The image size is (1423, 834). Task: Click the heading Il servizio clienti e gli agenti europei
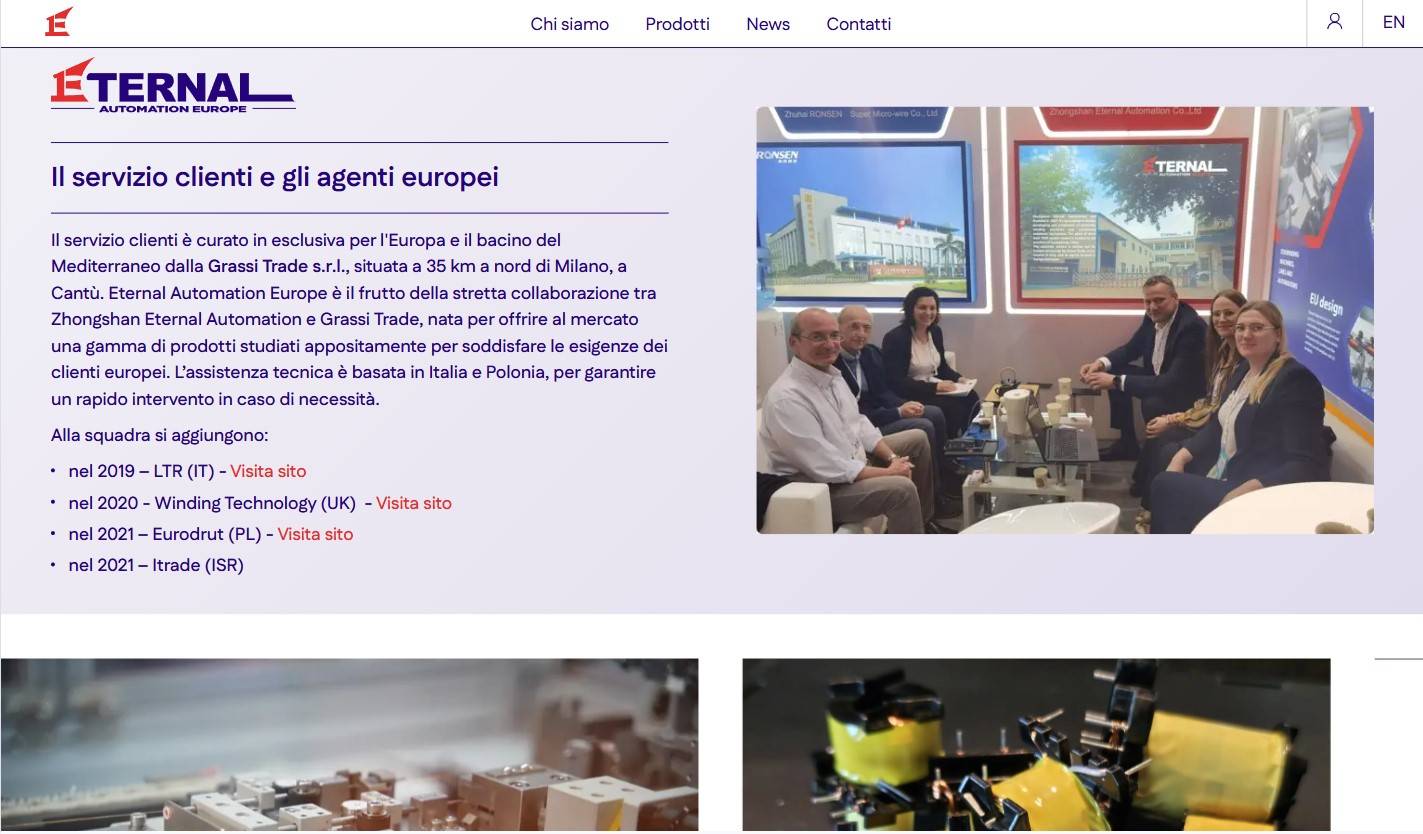(x=274, y=177)
